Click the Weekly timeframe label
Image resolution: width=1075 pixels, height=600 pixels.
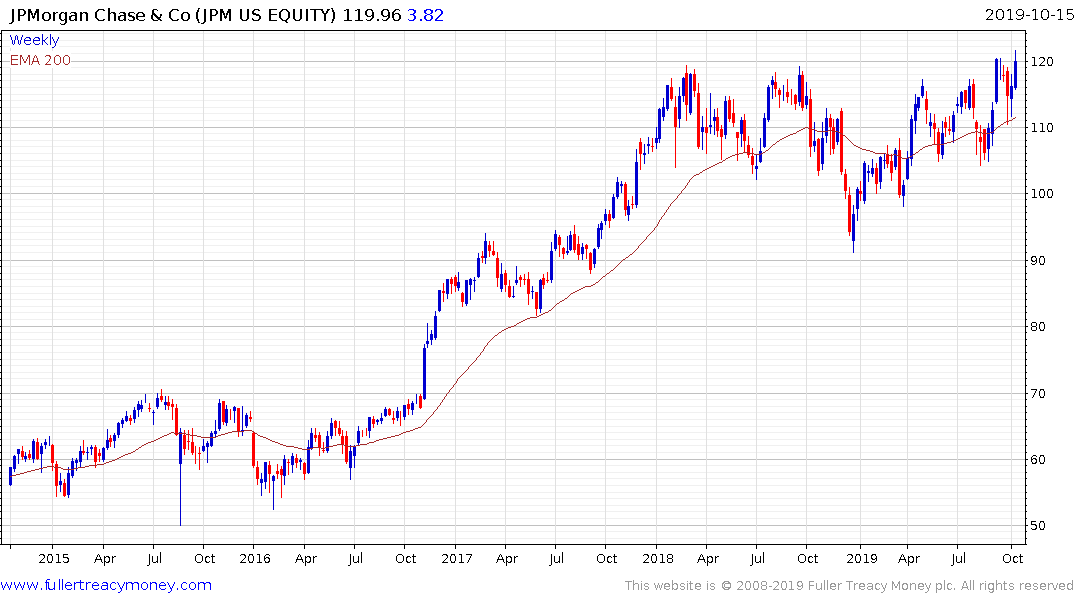coord(34,40)
